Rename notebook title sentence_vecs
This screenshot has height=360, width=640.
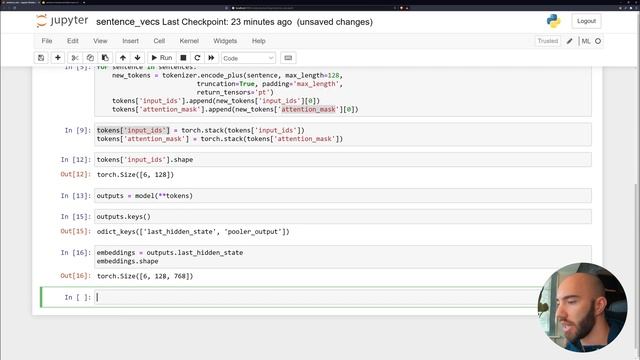click(x=128, y=22)
